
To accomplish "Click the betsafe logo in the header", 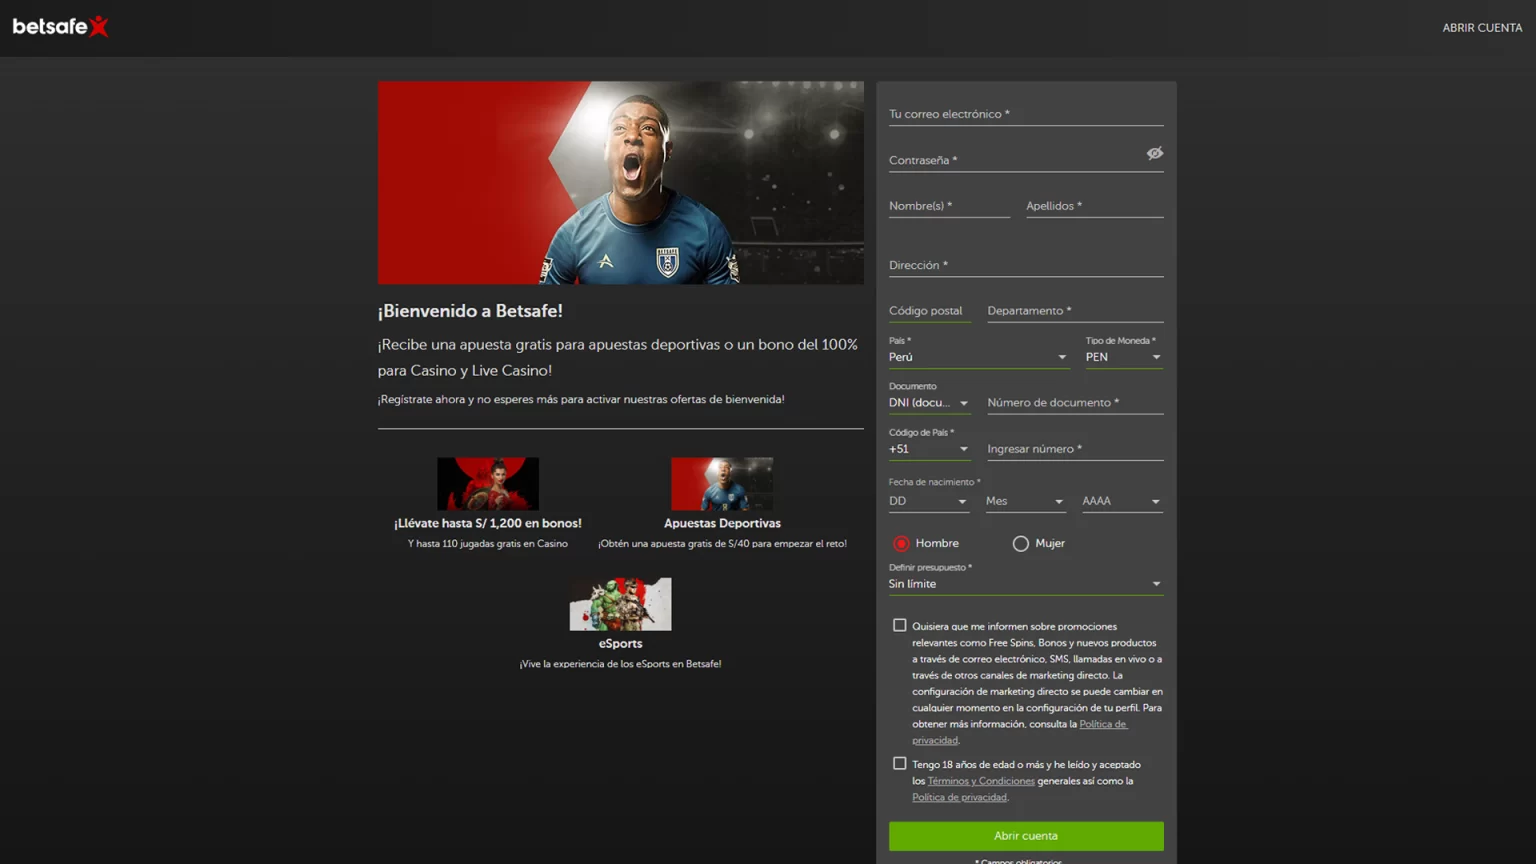I will (x=60, y=27).
